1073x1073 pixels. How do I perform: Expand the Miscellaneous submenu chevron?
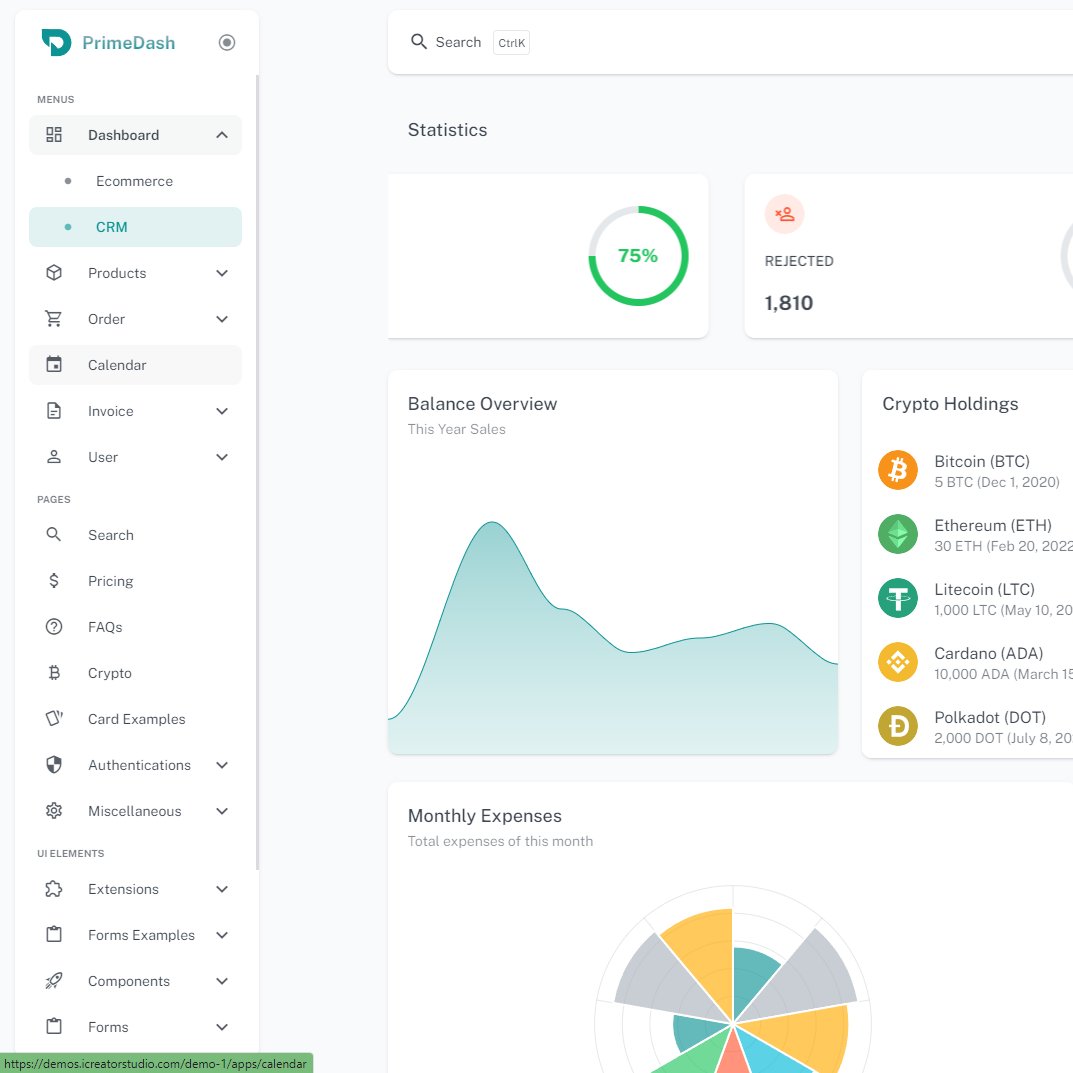[222, 811]
